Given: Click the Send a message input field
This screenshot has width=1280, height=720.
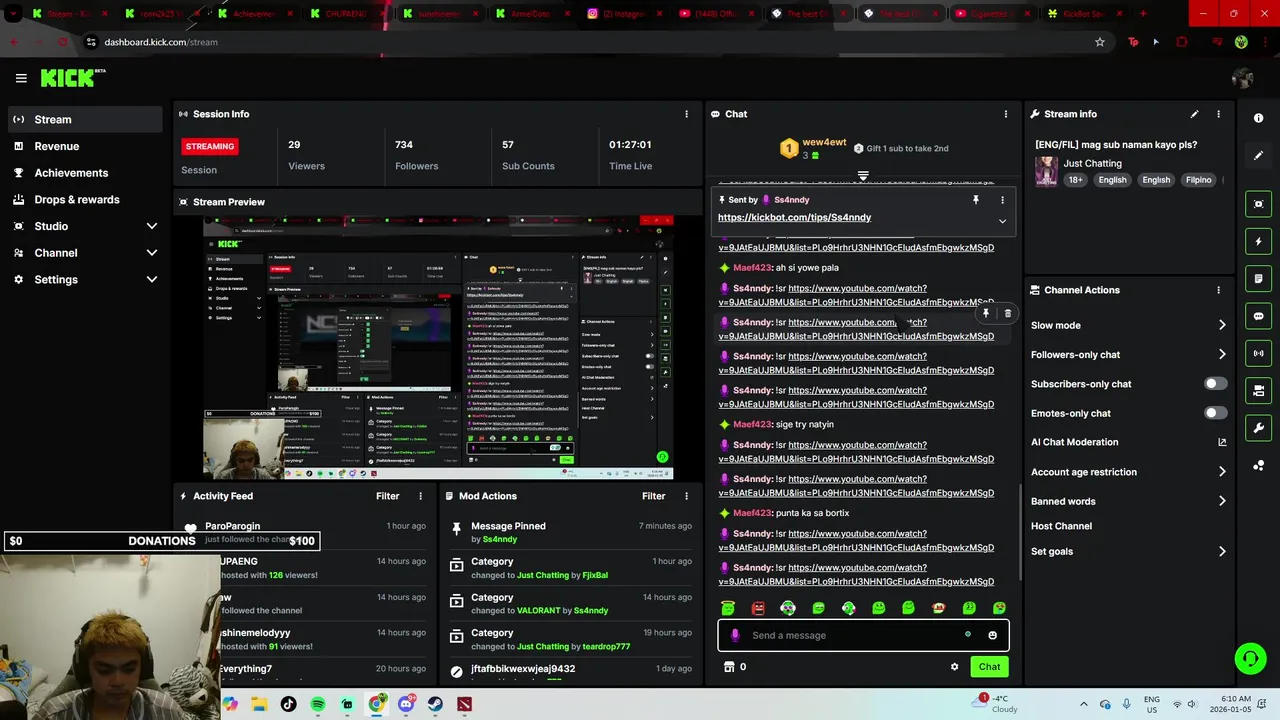Looking at the screenshot, I should 863,635.
